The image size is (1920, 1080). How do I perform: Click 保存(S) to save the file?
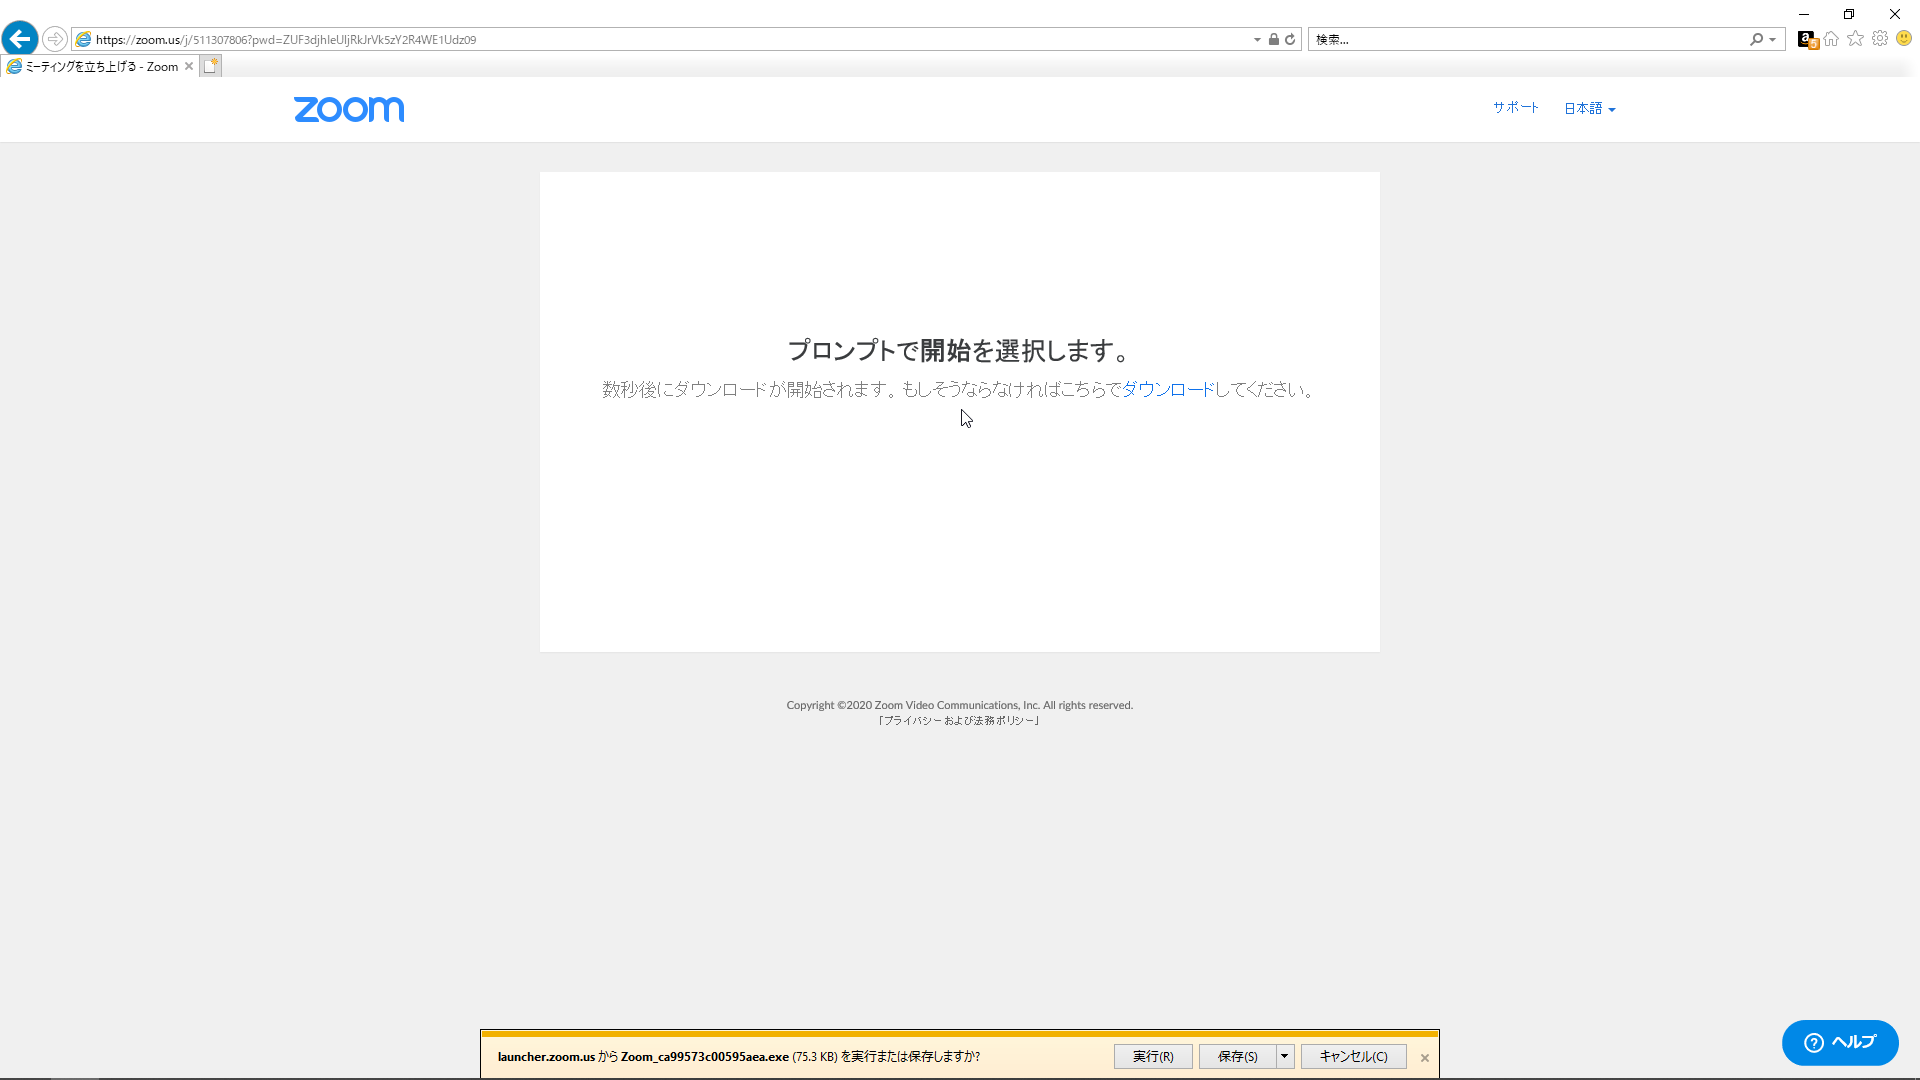point(1238,1056)
